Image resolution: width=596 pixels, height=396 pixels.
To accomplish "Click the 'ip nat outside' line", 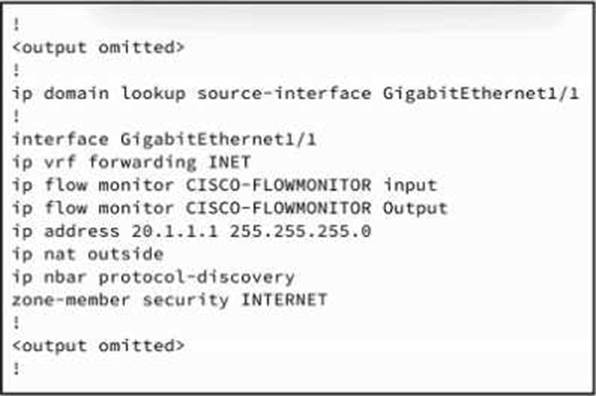I will coord(88,254).
